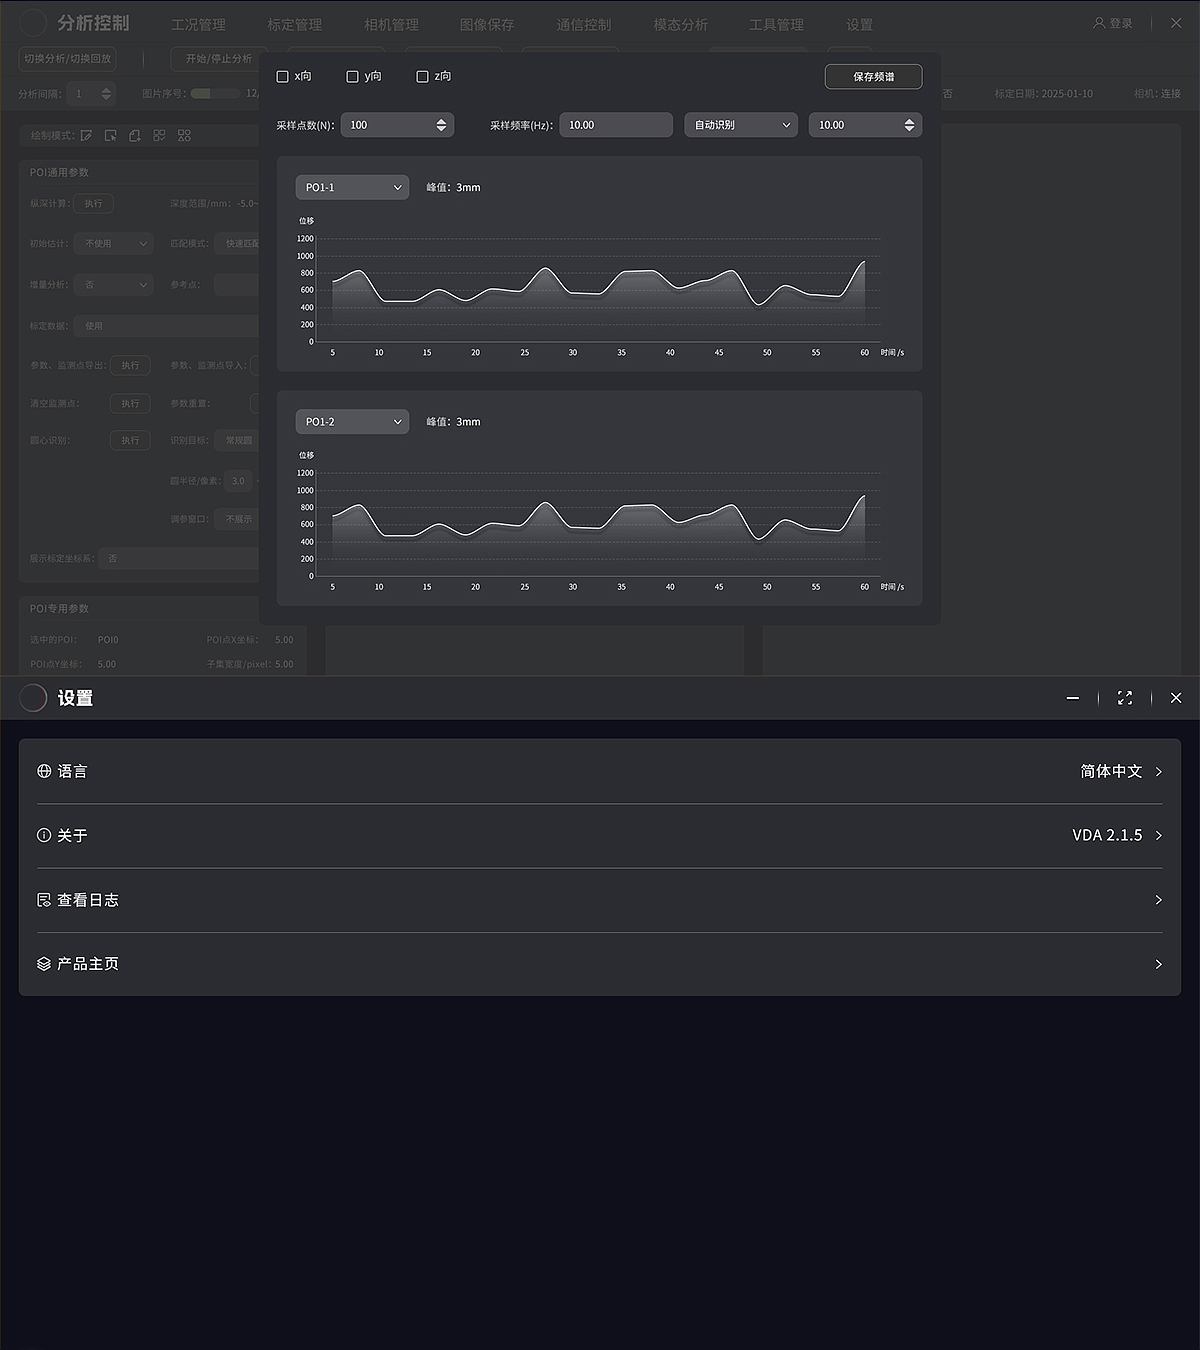Check the z向 checkbox
The width and height of the screenshot is (1200, 1350).
[x=422, y=76]
